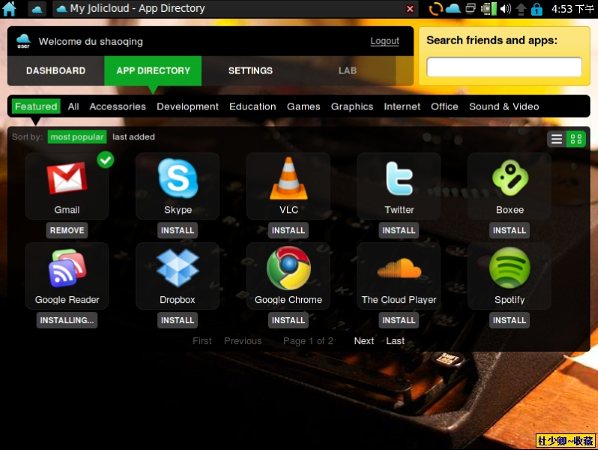Viewport: 598px width, 450px height.
Task: Switch to grid view layout
Action: pyautogui.click(x=576, y=139)
